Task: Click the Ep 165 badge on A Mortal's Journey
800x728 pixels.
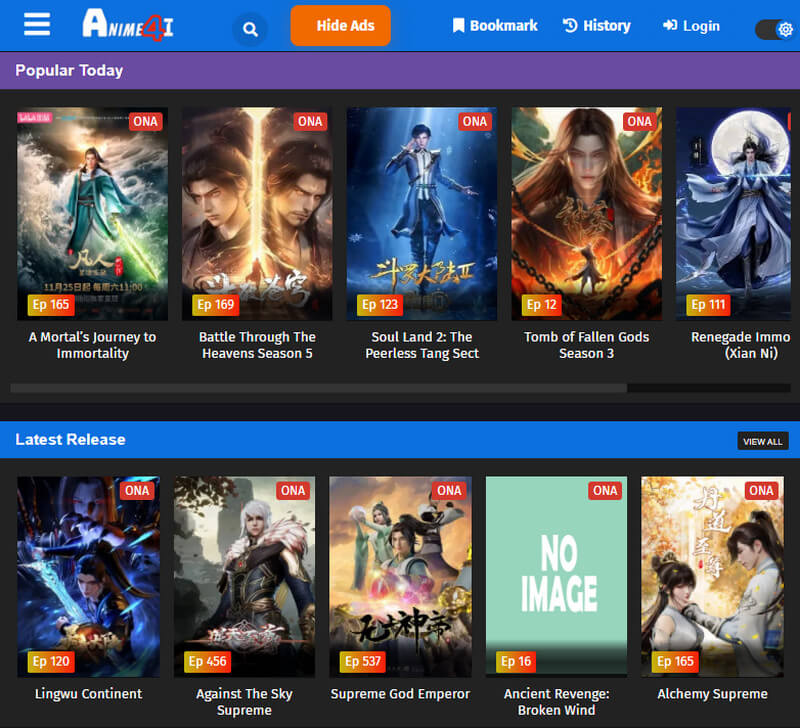Action: [51, 305]
